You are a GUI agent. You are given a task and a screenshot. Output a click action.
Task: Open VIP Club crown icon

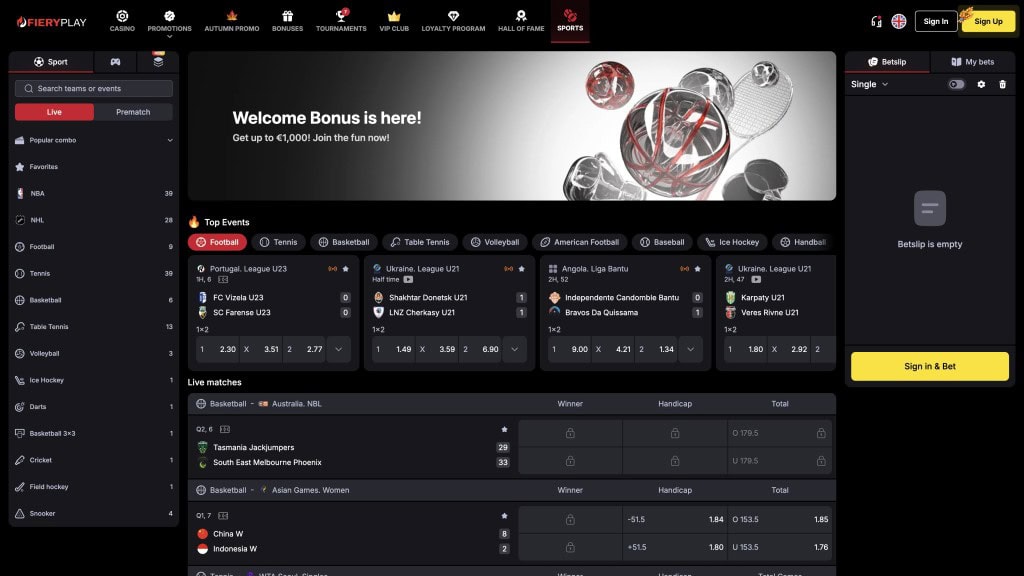(394, 16)
